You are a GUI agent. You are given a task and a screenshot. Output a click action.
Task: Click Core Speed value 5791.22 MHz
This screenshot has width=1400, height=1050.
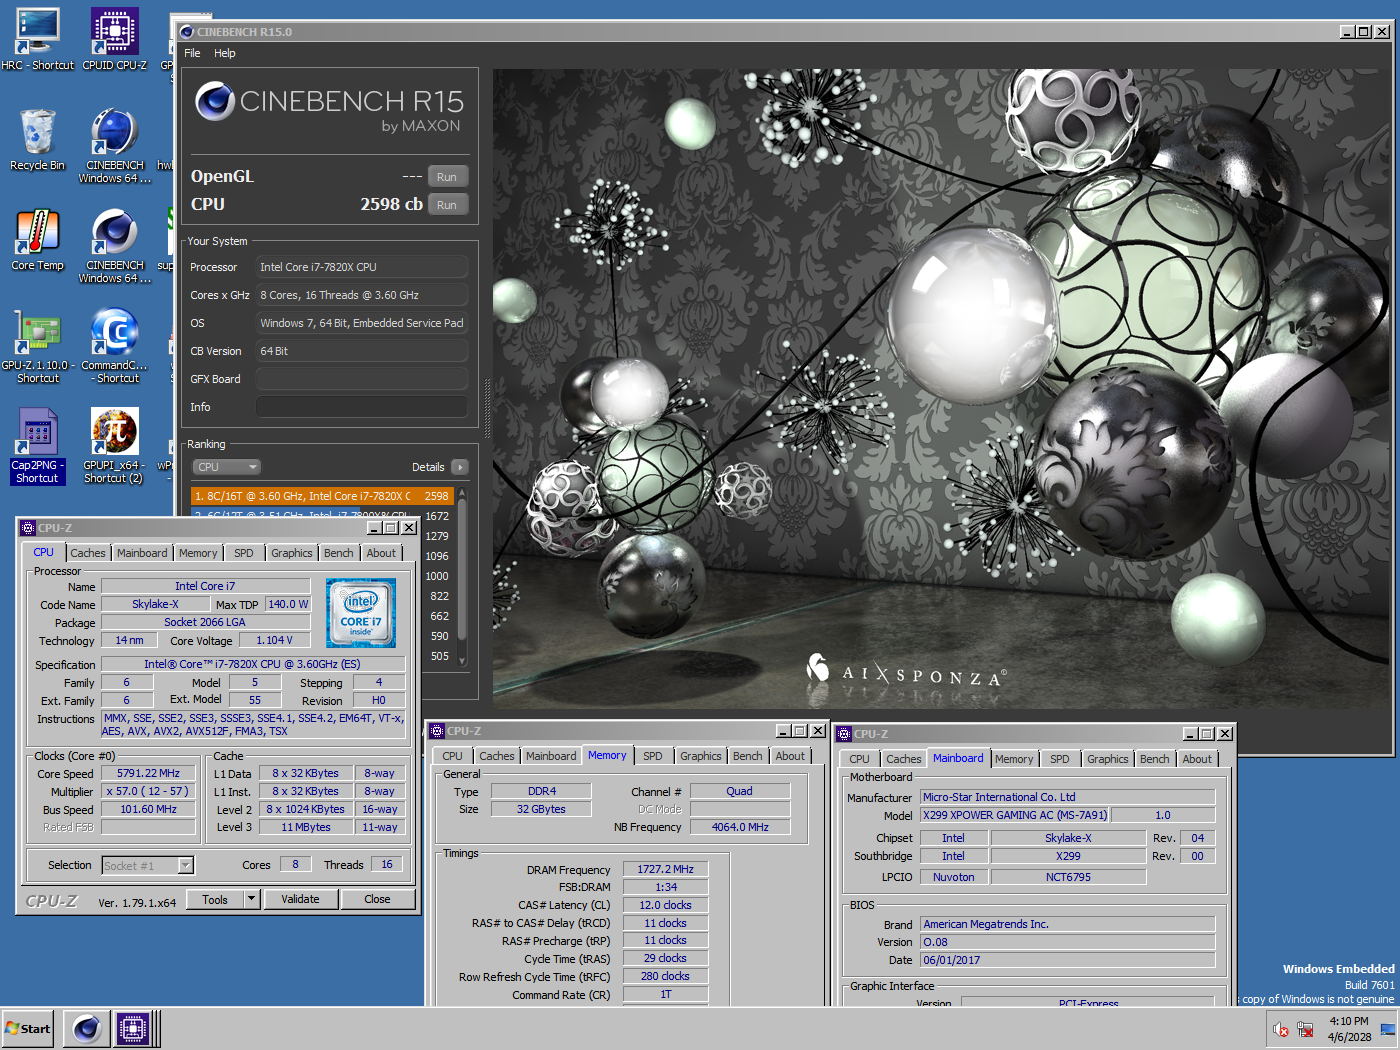coord(148,773)
